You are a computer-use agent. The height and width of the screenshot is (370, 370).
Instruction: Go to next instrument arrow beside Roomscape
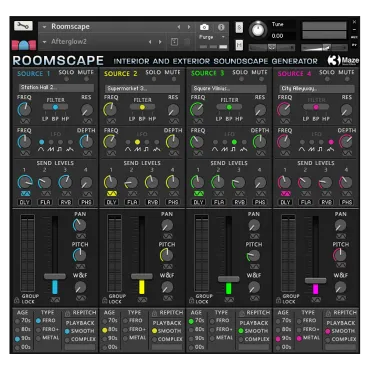[189, 27]
